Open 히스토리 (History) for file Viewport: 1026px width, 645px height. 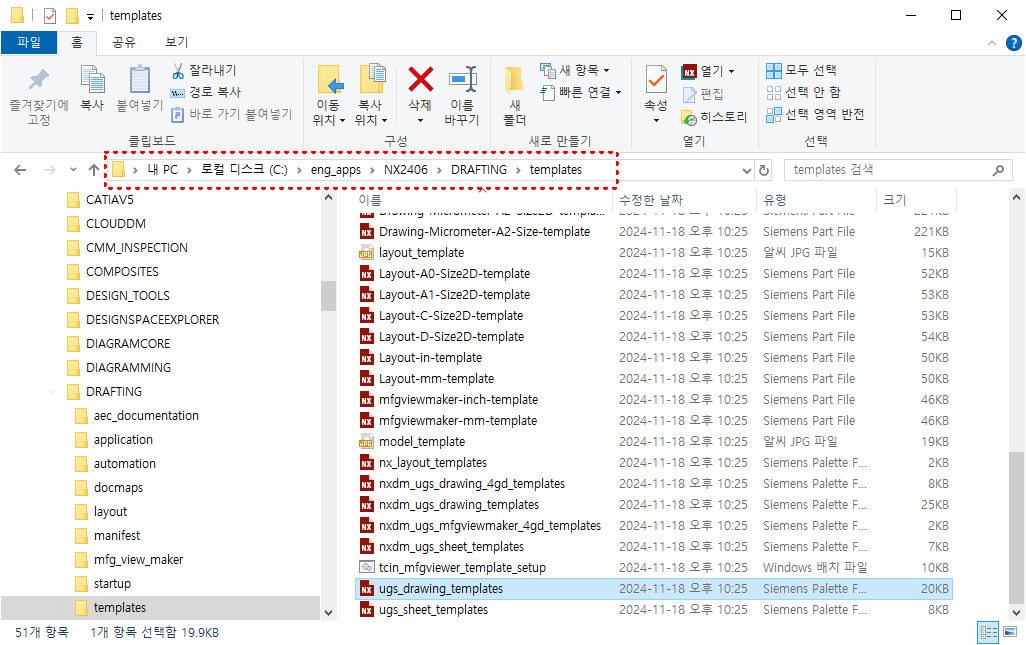point(714,117)
